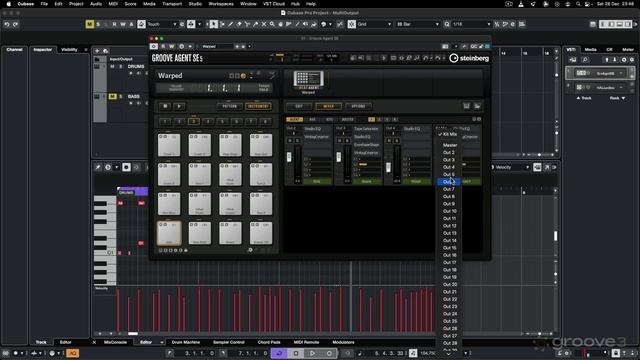Viewport: 640px width, 360px height.
Task: Open the Studio menu
Action: pos(195,4)
